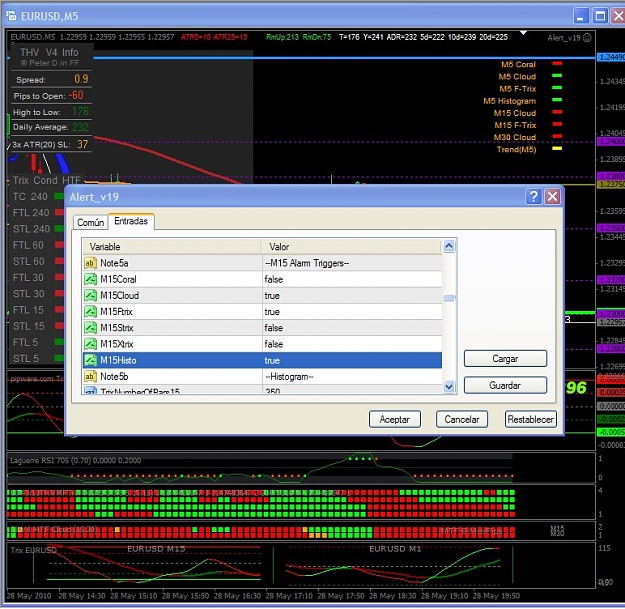Click the High to Low value 176
625x609 pixels.
(x=81, y=111)
